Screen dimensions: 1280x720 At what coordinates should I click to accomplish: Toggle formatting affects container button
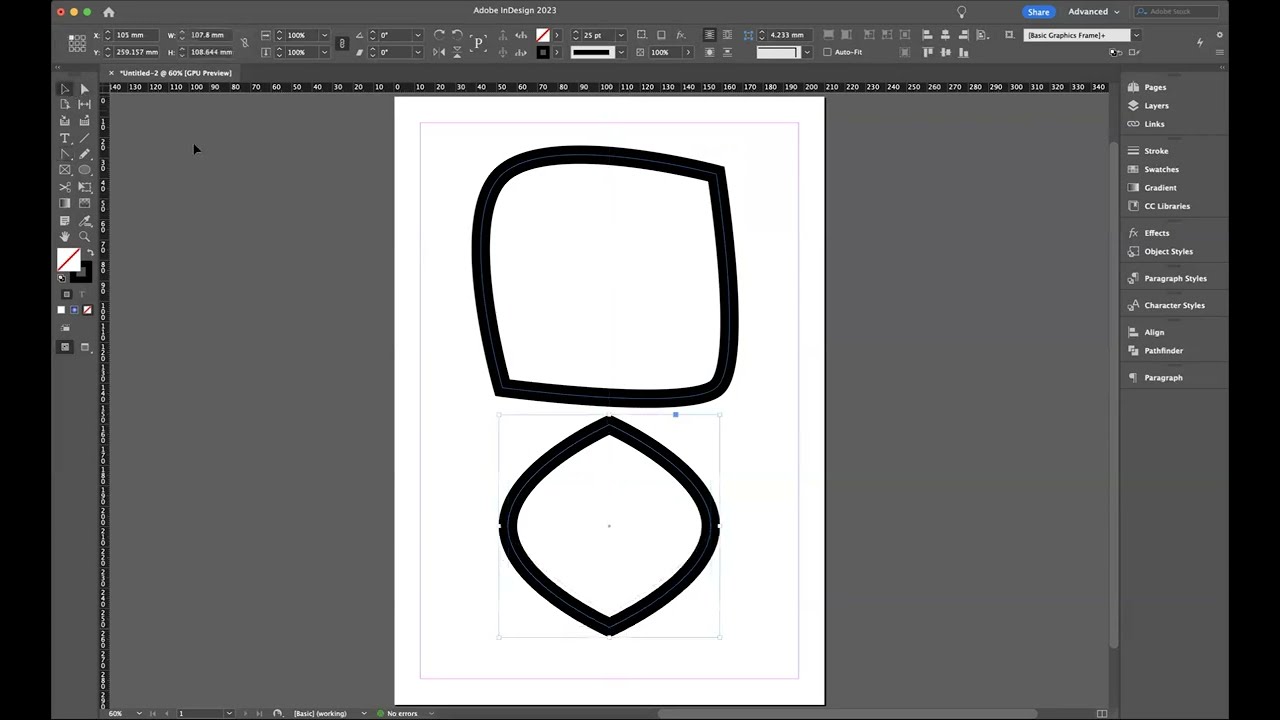(x=66, y=295)
